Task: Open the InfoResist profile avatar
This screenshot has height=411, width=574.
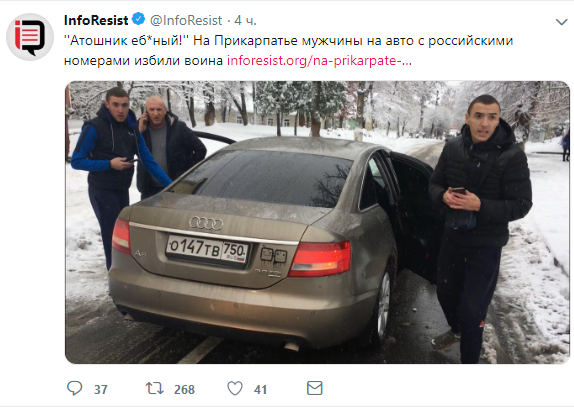Action: [x=30, y=37]
